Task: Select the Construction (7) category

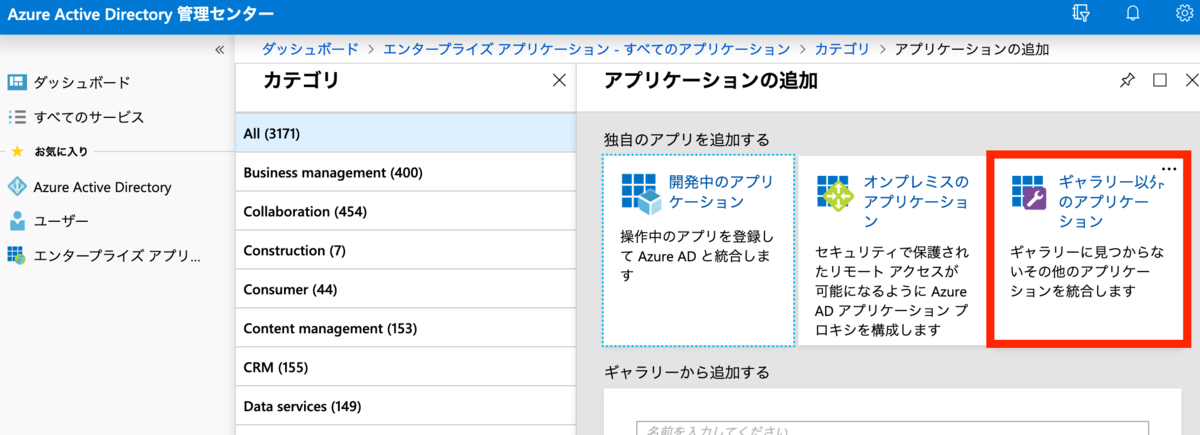Action: pyautogui.click(x=406, y=251)
